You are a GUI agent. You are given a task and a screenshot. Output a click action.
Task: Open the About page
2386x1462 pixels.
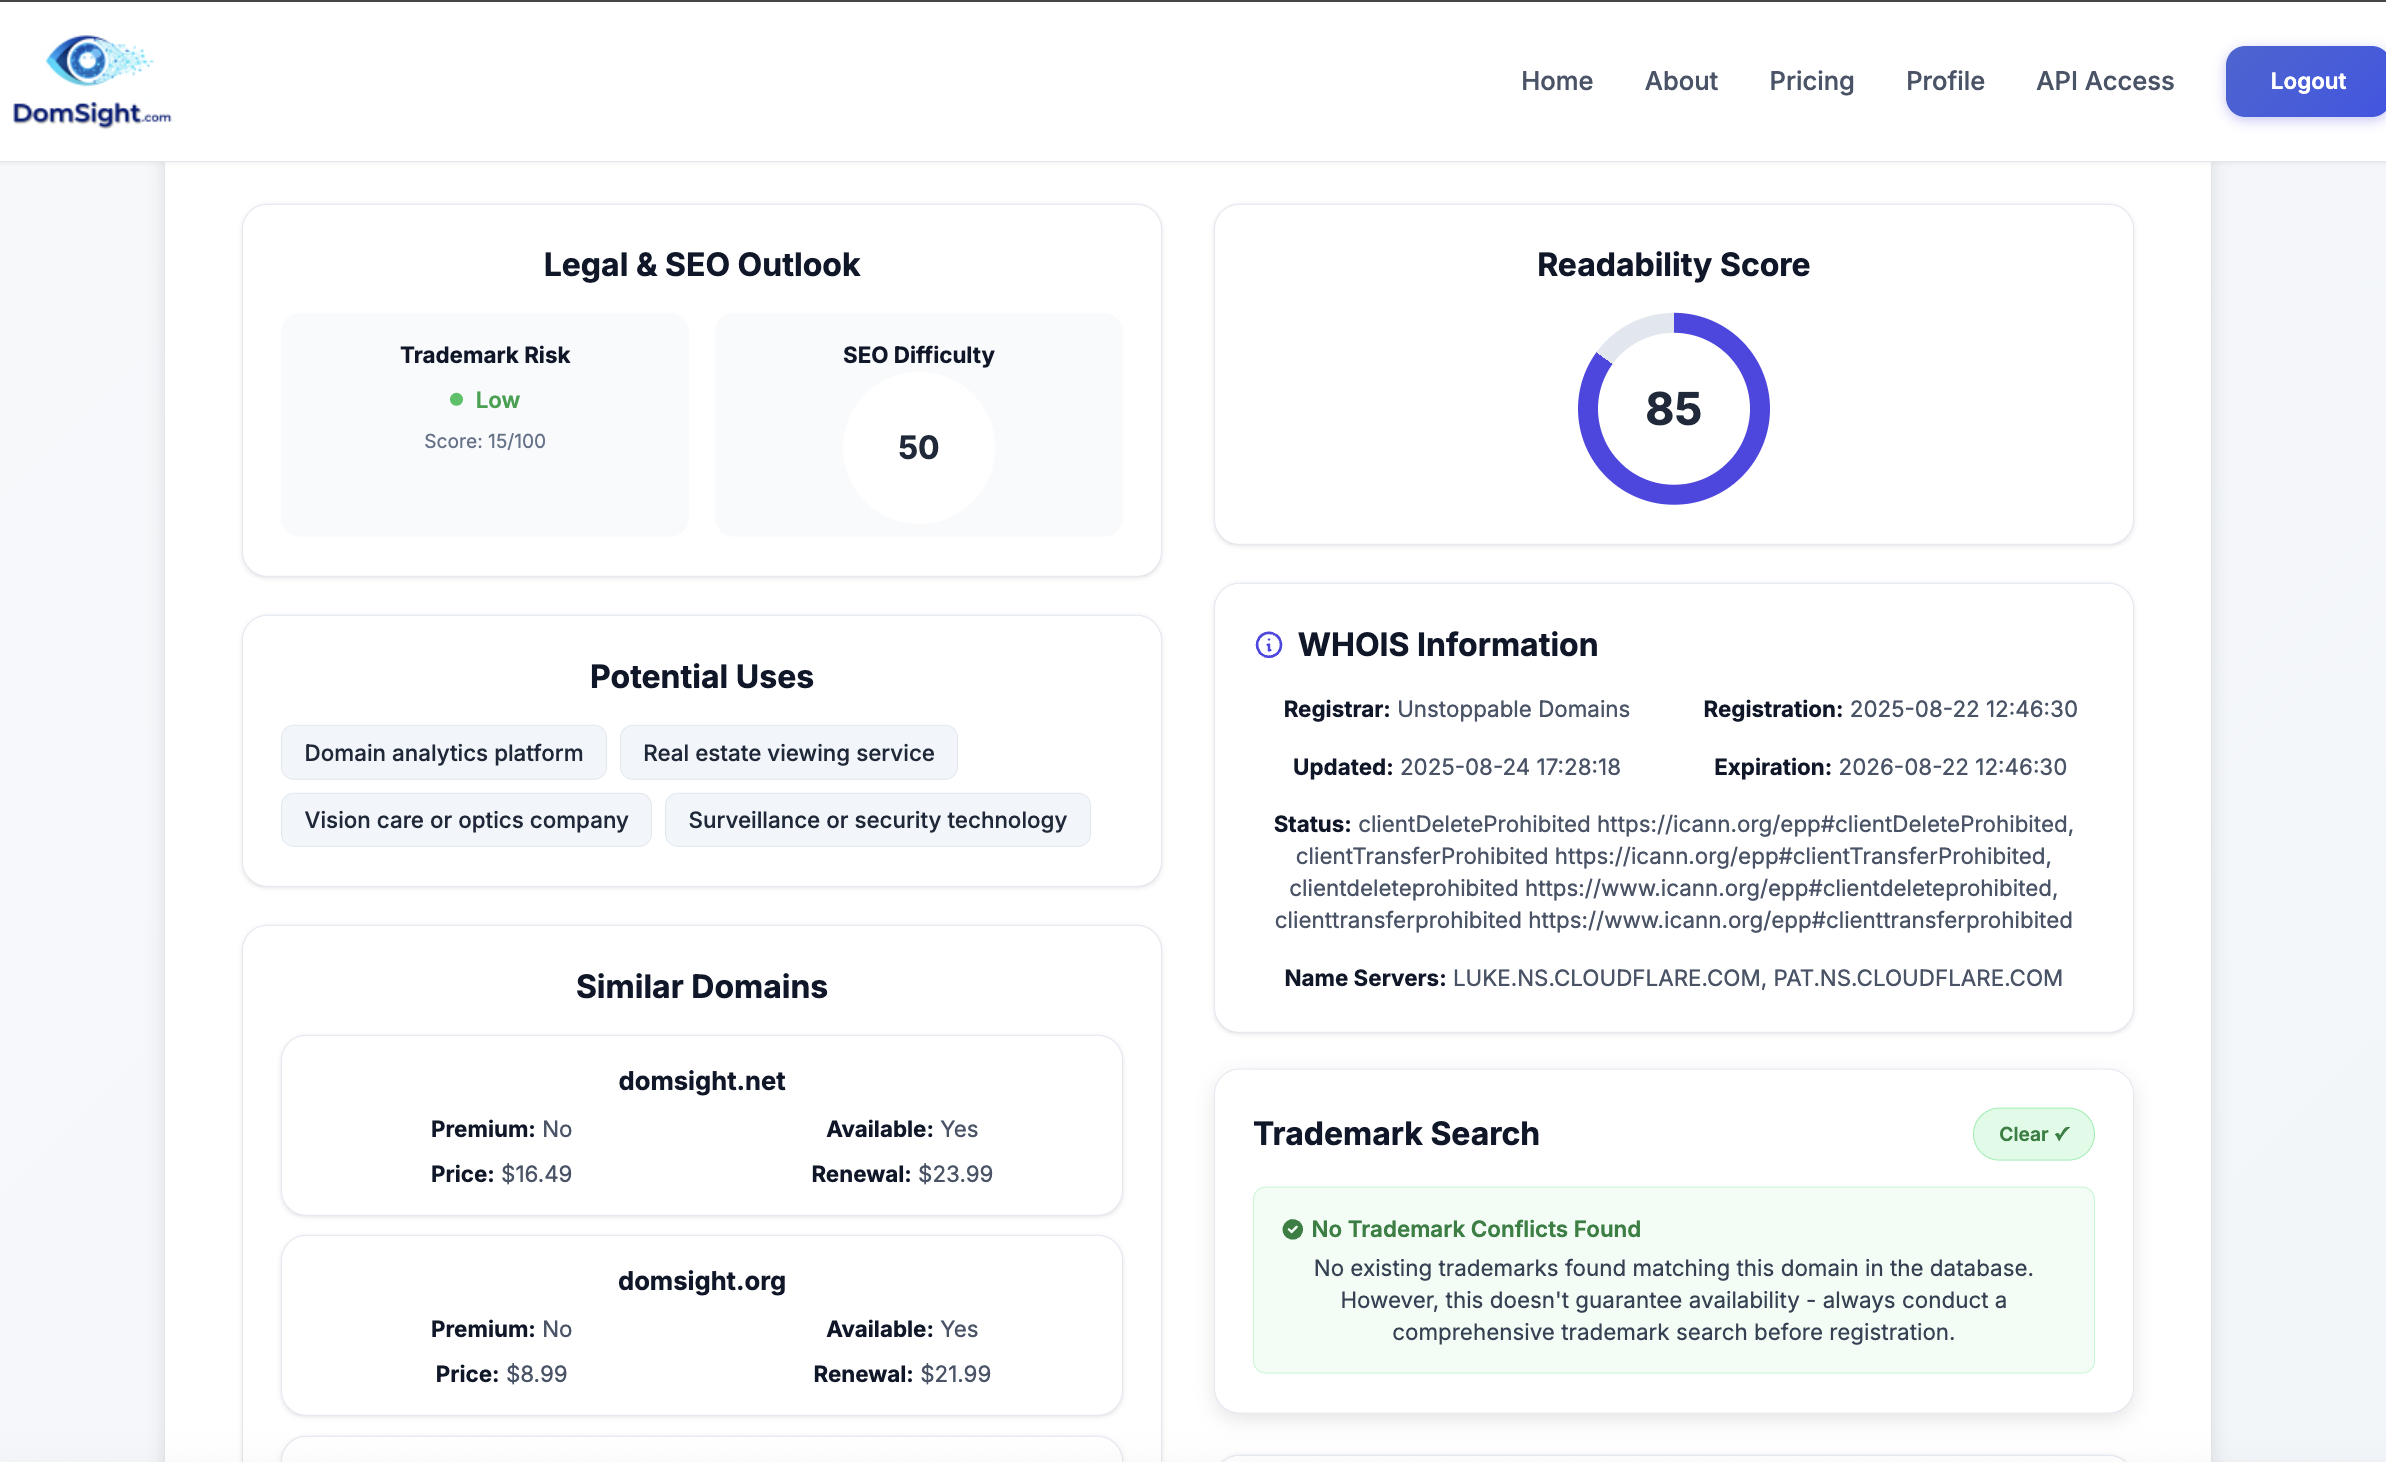click(1680, 81)
